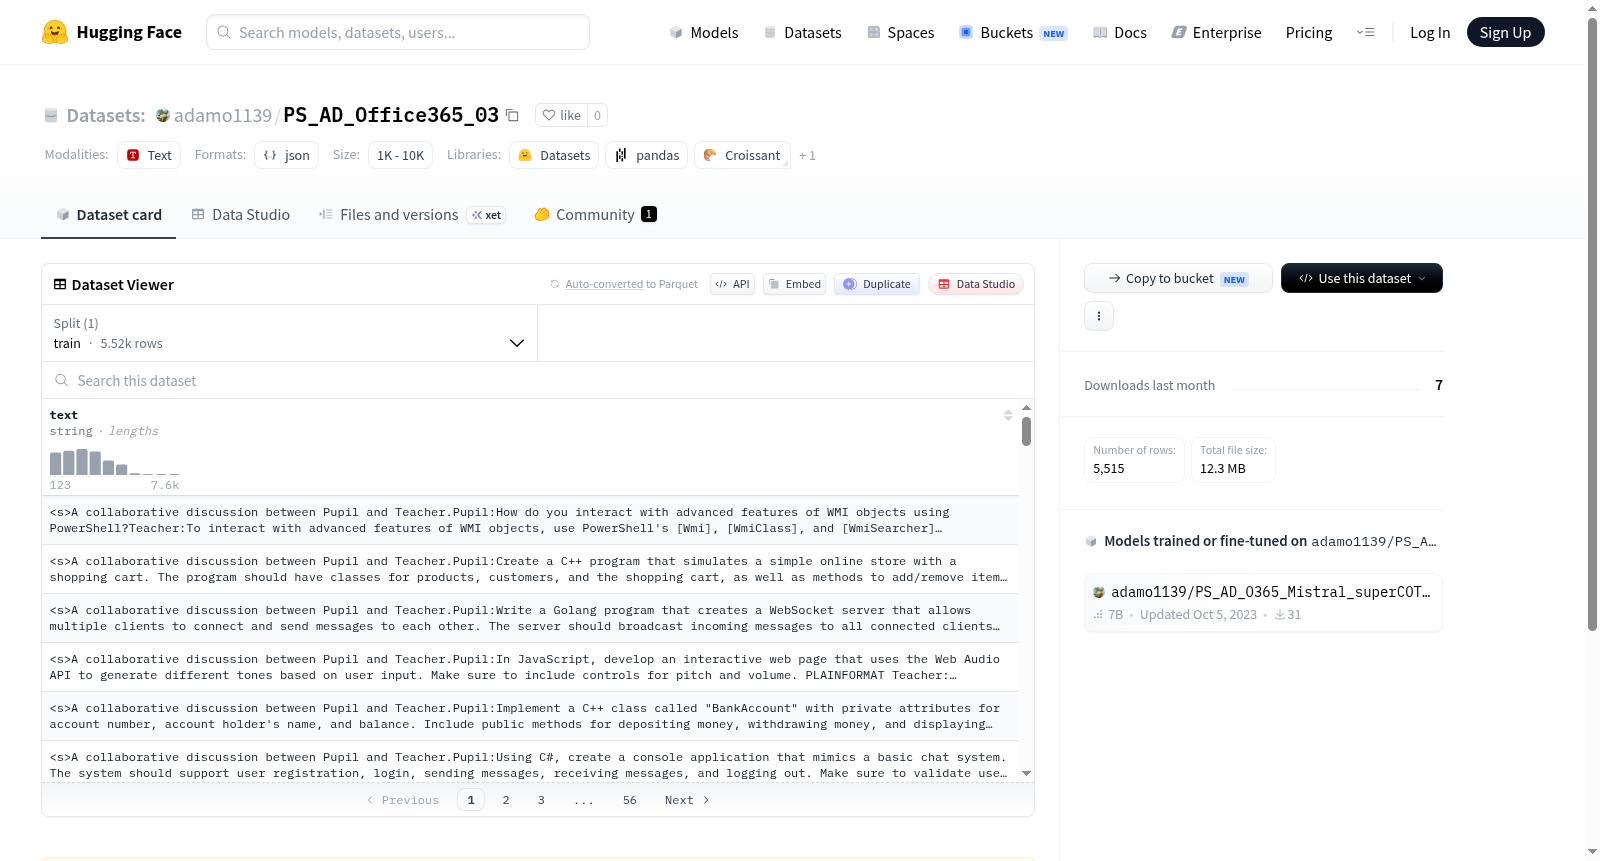
Task: Open the Docs menu item
Action: 1120,32
